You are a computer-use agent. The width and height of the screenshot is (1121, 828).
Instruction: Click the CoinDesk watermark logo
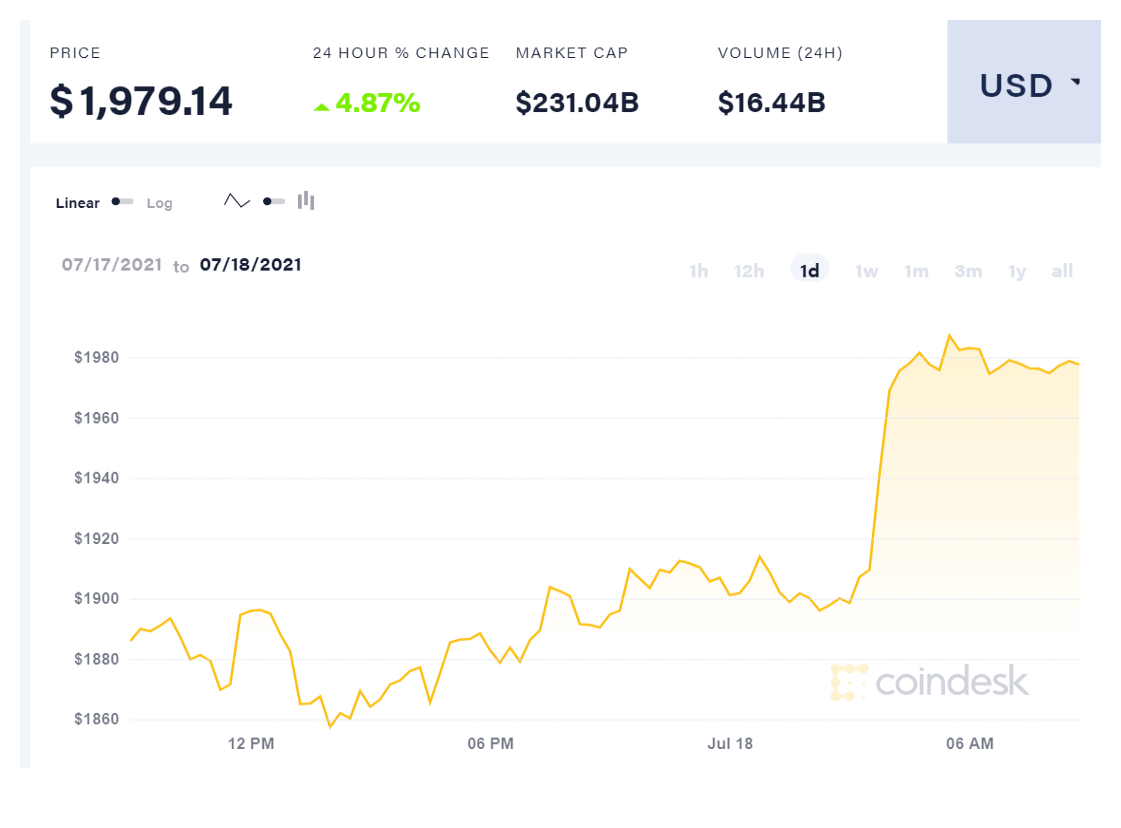tap(929, 682)
